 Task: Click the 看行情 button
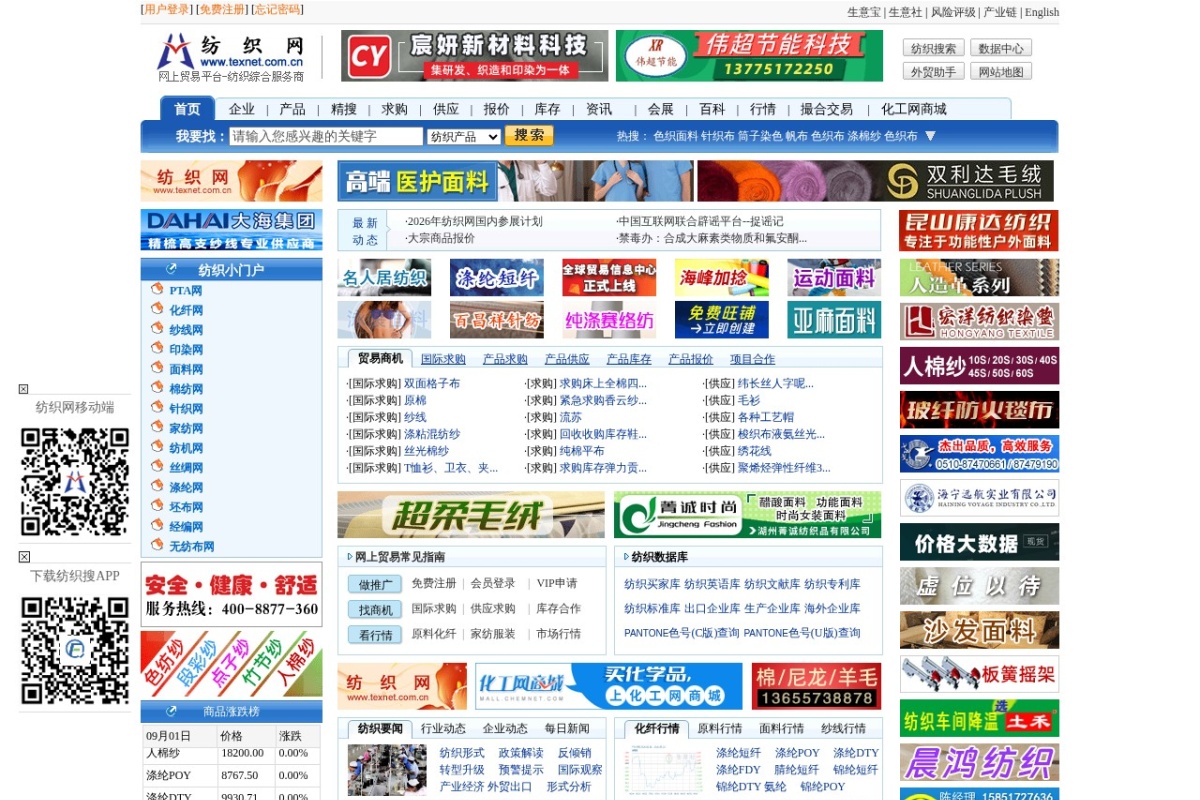[x=375, y=634]
